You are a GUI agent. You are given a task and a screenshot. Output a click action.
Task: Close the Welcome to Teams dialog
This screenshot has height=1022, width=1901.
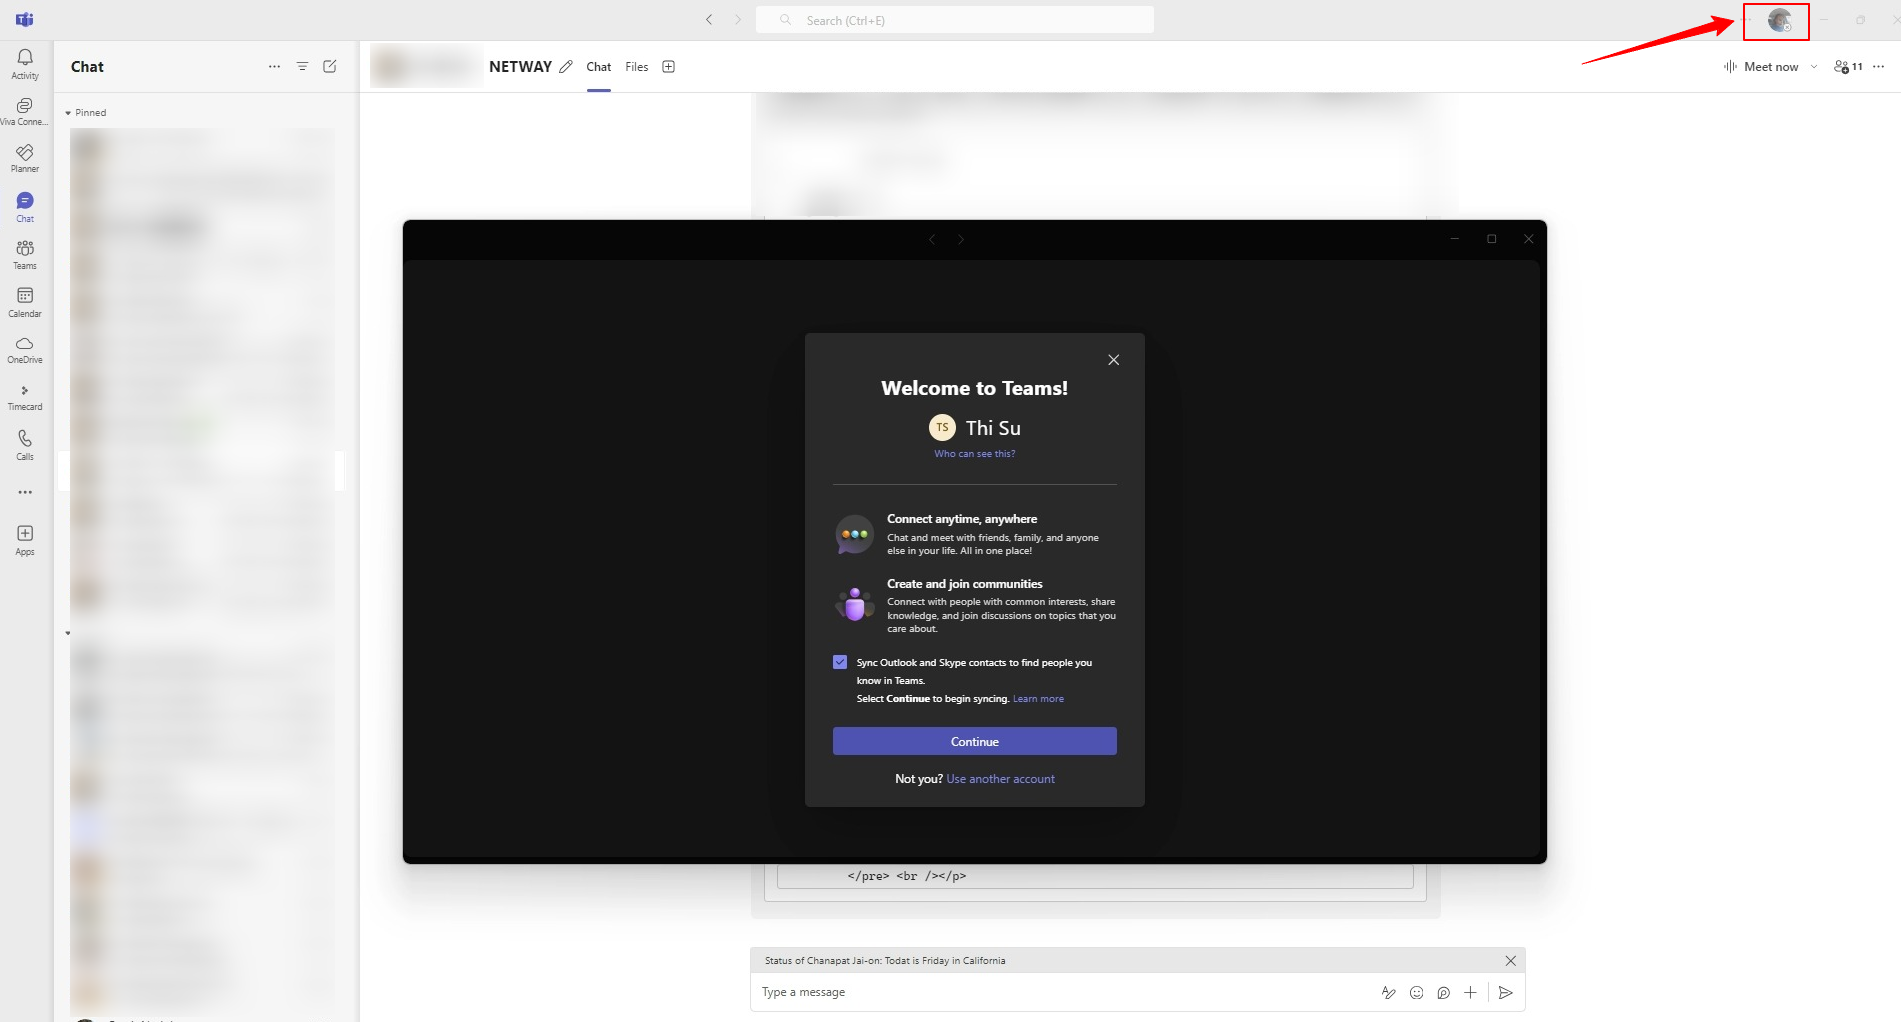pos(1113,360)
